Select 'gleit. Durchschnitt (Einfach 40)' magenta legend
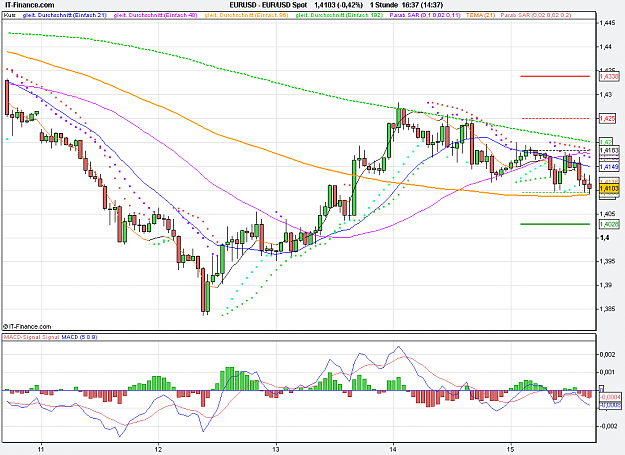Image resolution: width=625 pixels, height=455 pixels. [155, 15]
